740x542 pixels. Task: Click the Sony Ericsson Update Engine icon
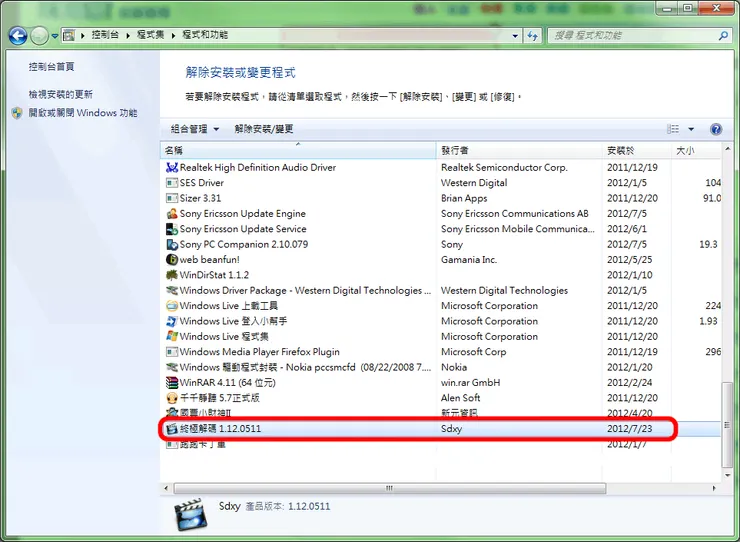click(x=172, y=213)
